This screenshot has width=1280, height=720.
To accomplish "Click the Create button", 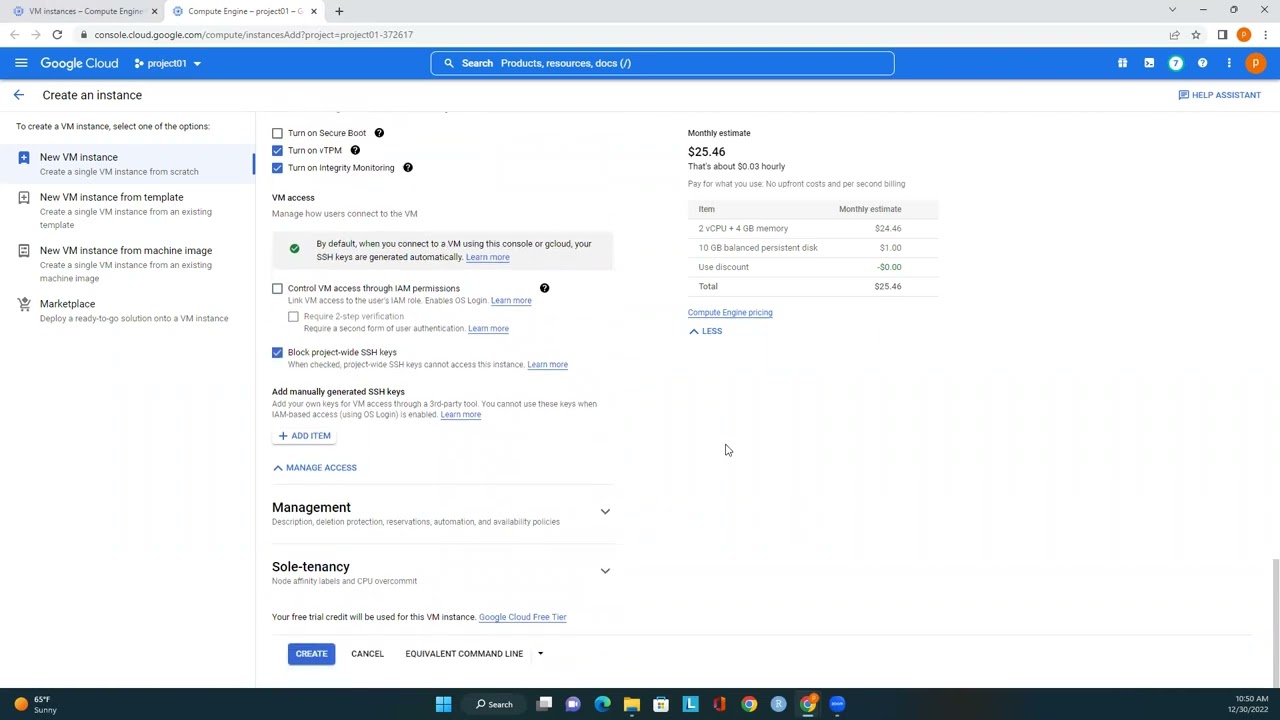I will tap(311, 654).
